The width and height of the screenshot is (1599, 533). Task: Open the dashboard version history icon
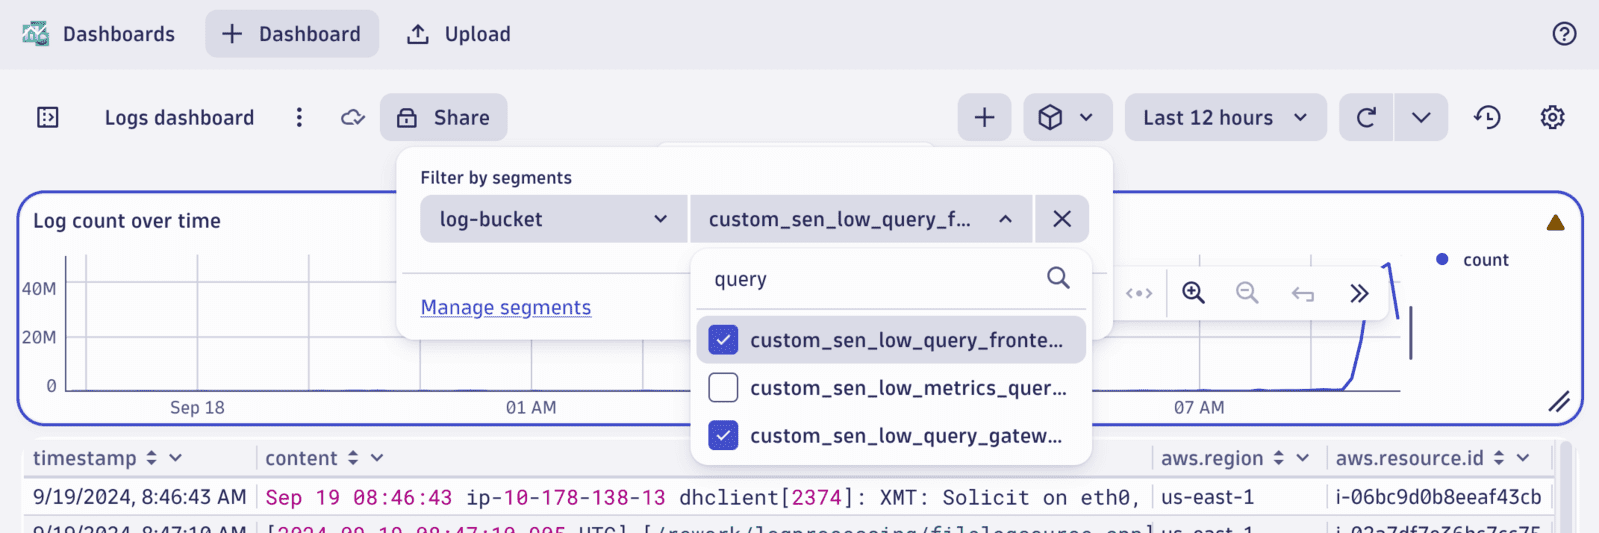point(1487,118)
